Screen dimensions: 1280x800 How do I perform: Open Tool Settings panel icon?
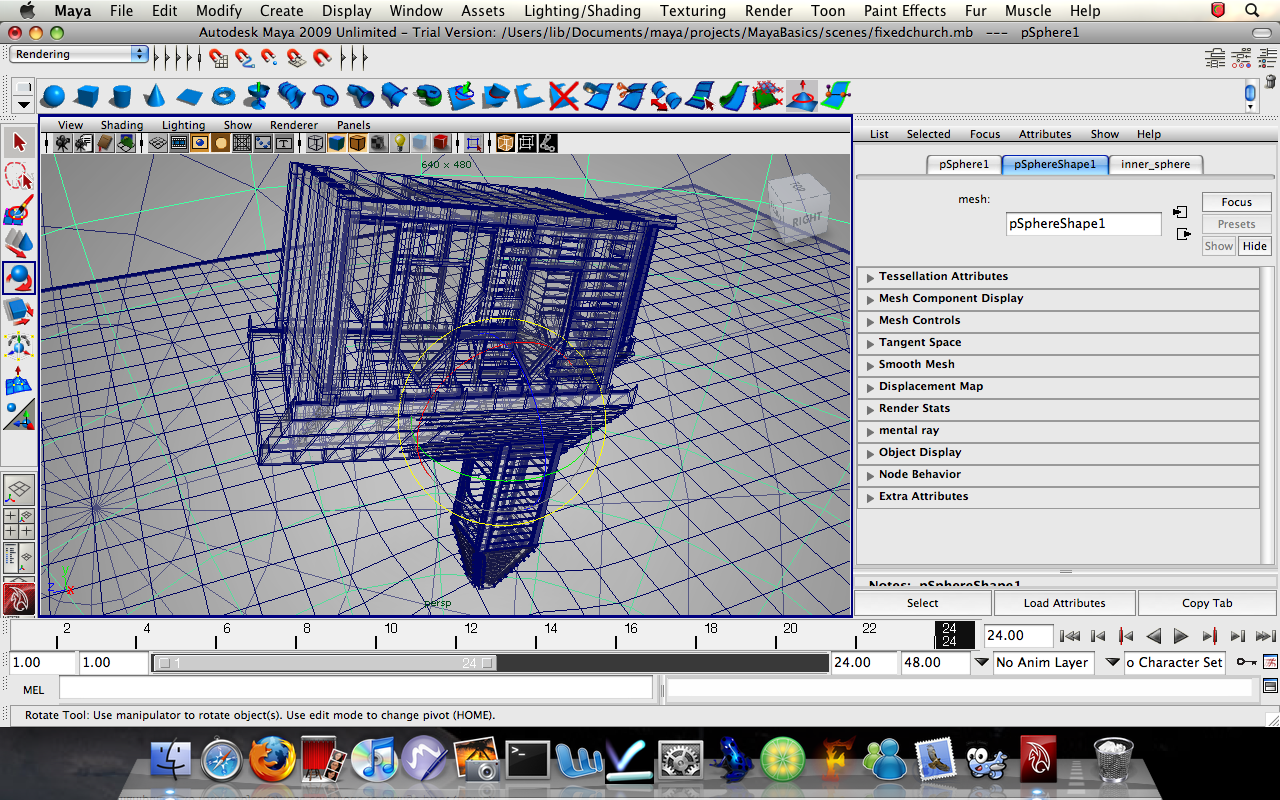coord(1242,58)
